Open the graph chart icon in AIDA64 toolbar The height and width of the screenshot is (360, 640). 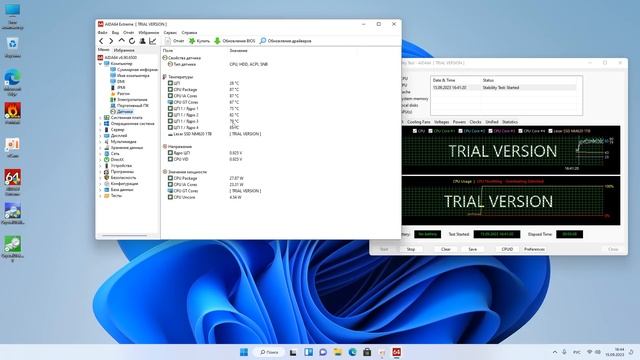153,41
